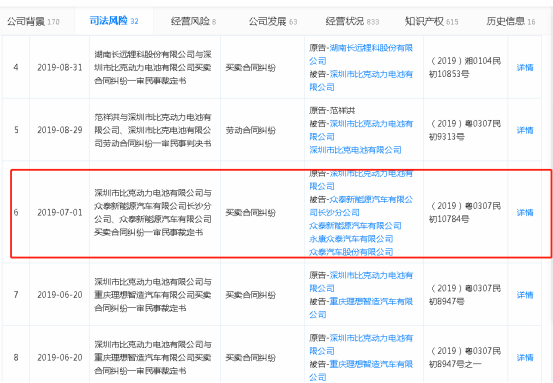The height and width of the screenshot is (383, 553).
Task: Switch to the 经营状况 tab
Action: click(352, 22)
